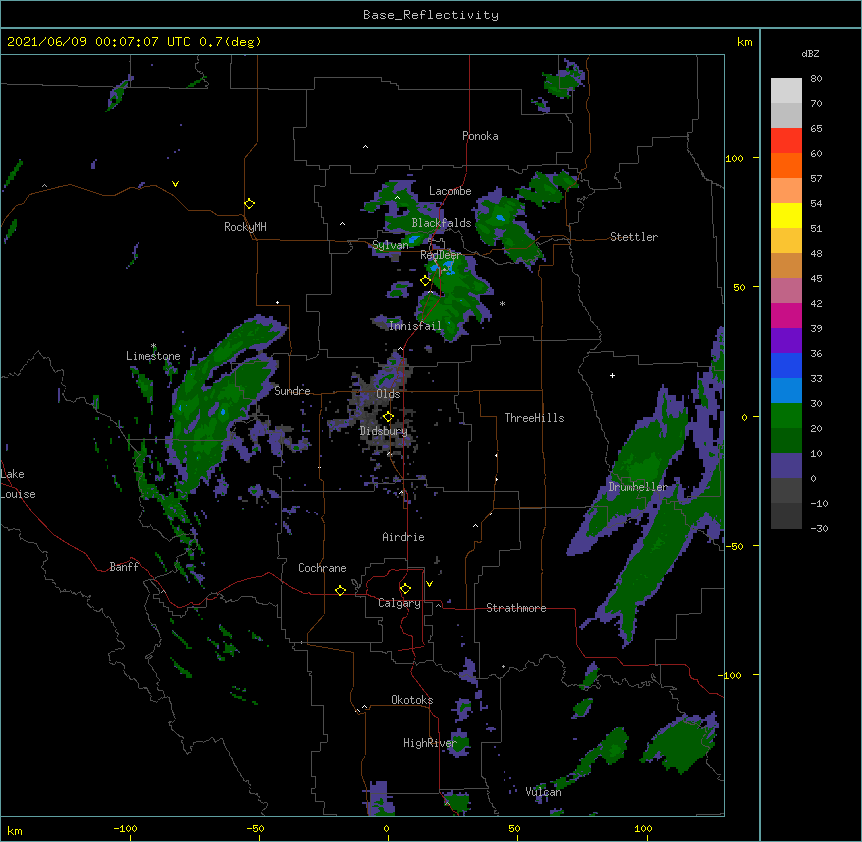The height and width of the screenshot is (842, 862).
Task: Click the HighRiver town label
Action: 430,743
